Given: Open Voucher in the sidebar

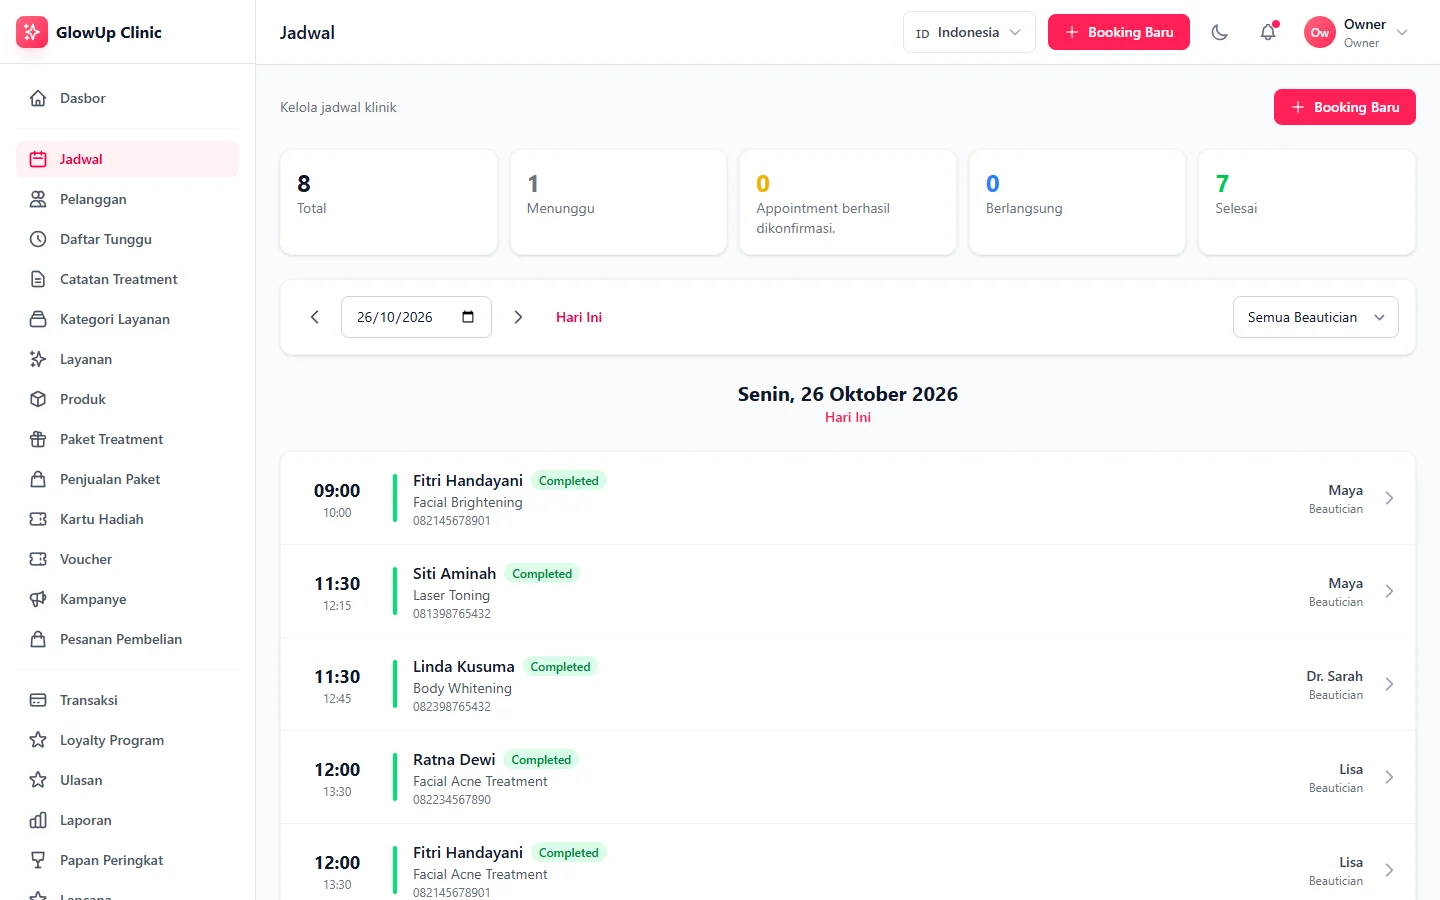Looking at the screenshot, I should pyautogui.click(x=128, y=559).
